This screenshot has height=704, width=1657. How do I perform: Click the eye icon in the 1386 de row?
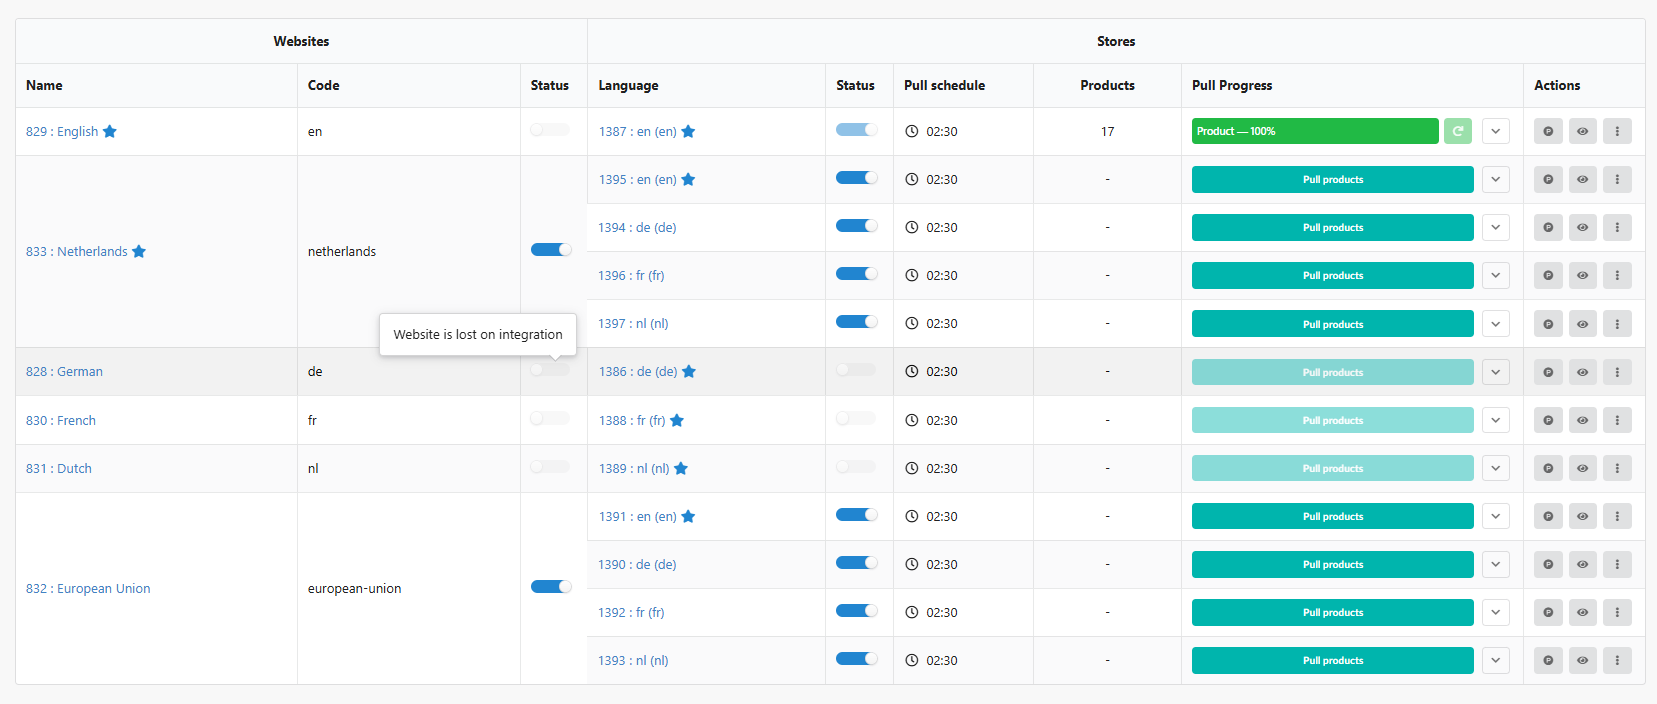point(1582,372)
